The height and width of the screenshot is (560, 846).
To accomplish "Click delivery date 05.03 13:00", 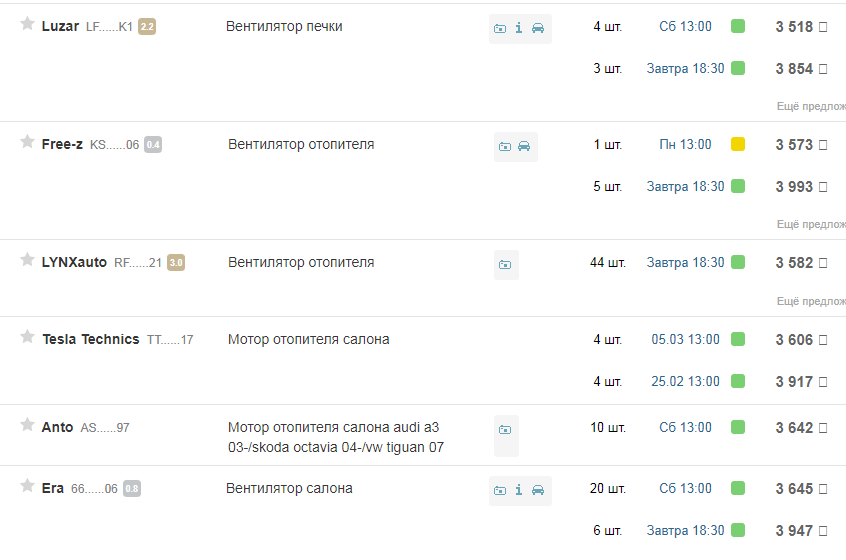I will click(x=685, y=339).
